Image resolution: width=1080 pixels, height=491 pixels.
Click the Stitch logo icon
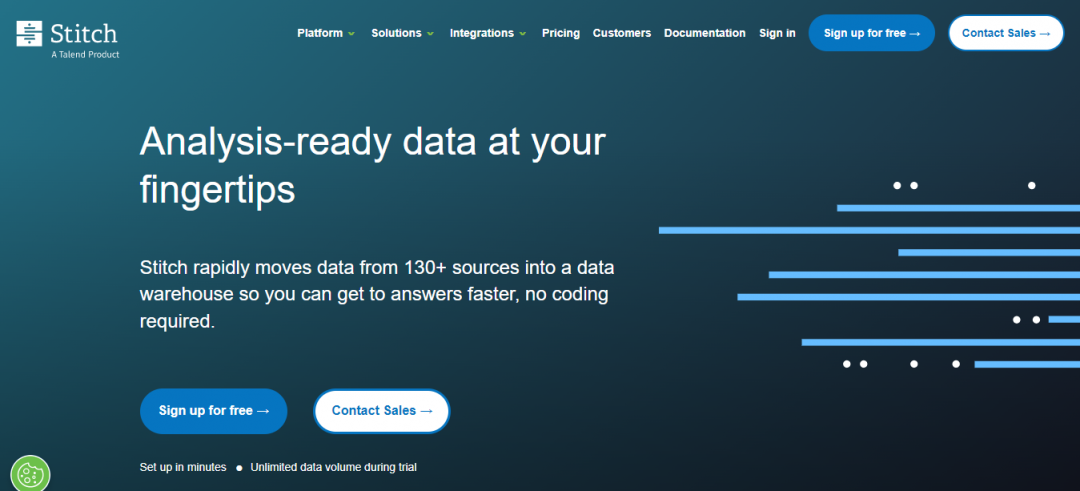point(30,33)
